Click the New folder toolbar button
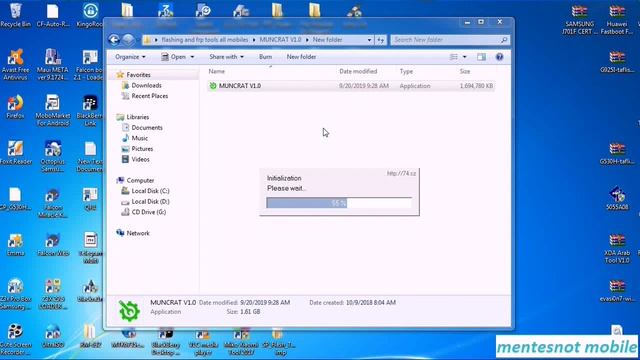Viewport: 640px width, 360px height. [301, 57]
